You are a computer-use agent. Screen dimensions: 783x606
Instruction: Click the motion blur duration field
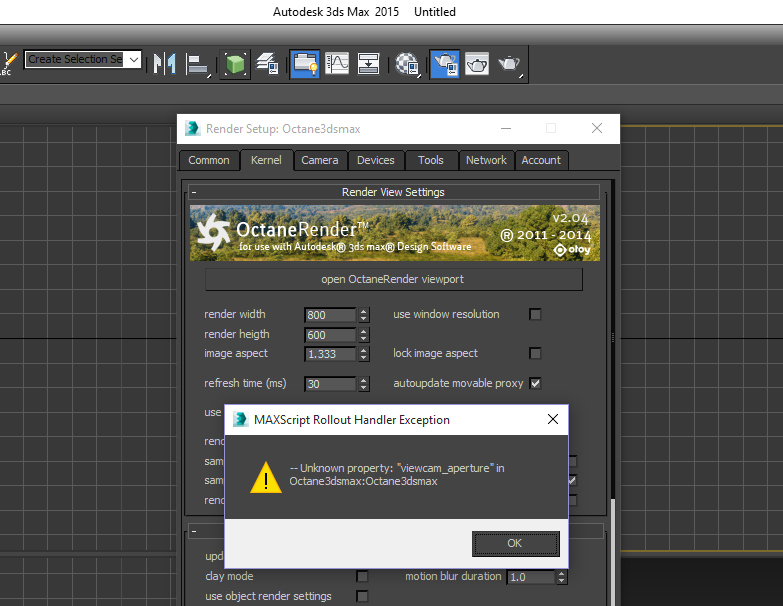coord(531,577)
